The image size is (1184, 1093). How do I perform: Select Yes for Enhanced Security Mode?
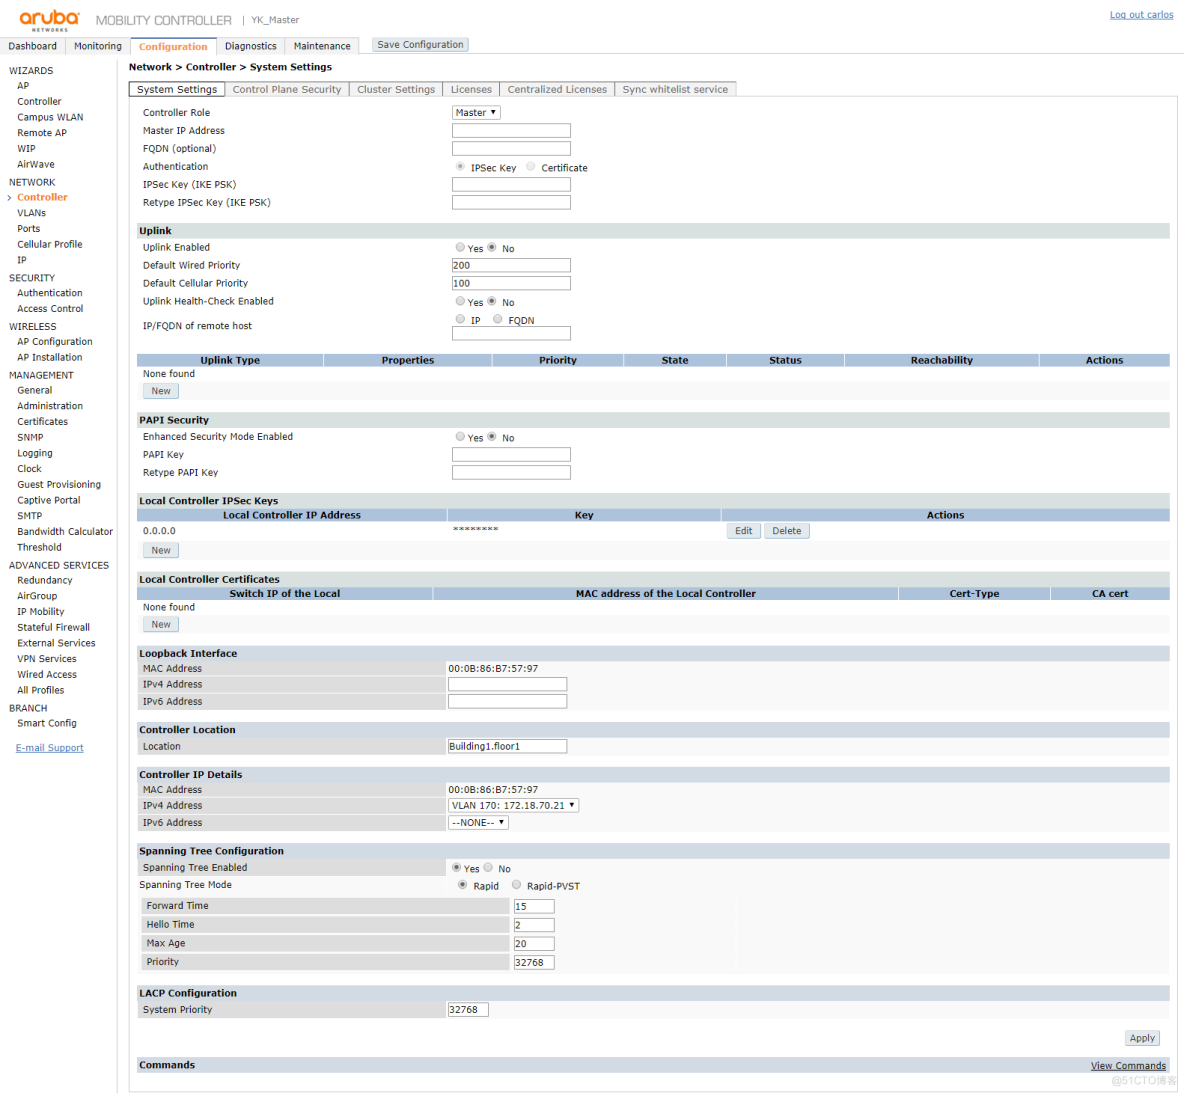coord(460,437)
